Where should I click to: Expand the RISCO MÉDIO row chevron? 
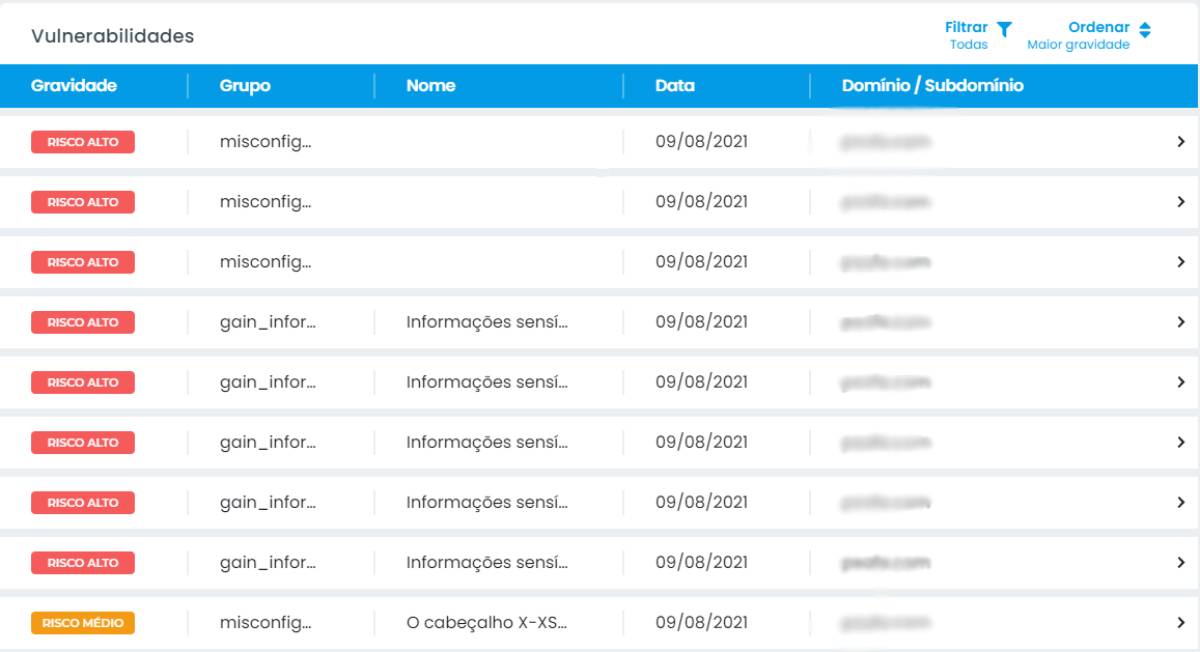(x=1181, y=623)
